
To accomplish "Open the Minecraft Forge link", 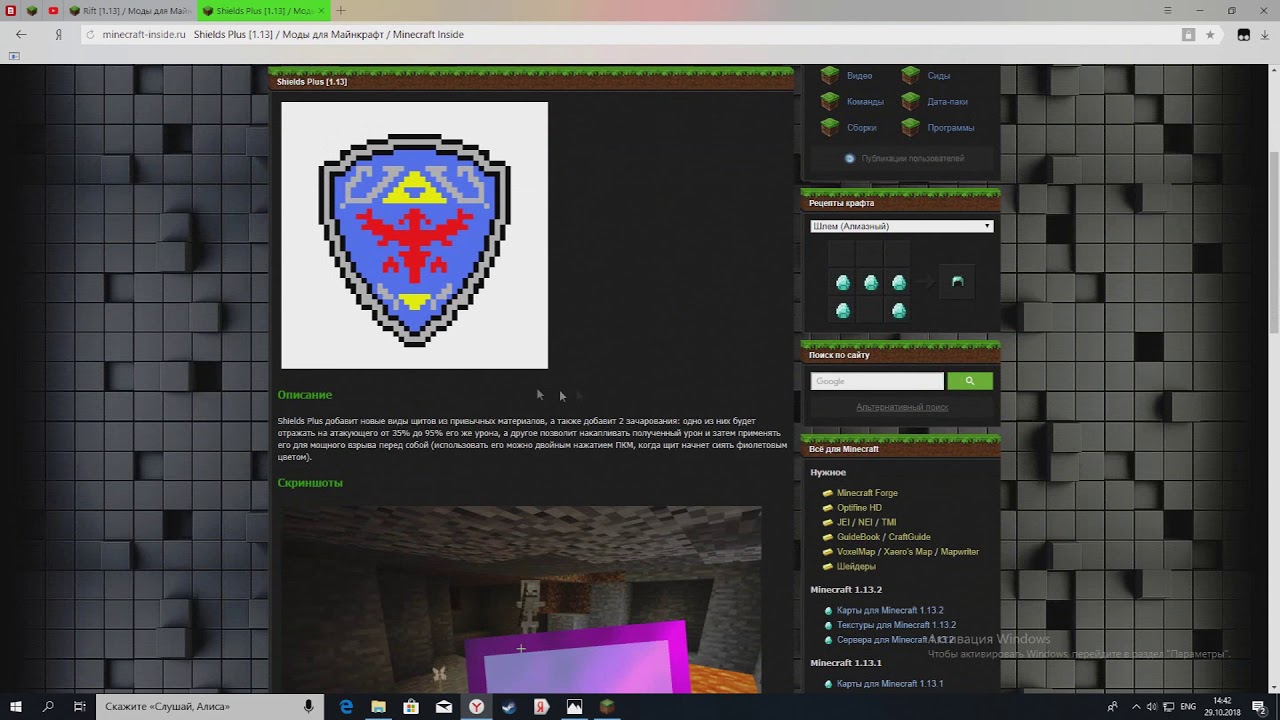I will [x=867, y=493].
